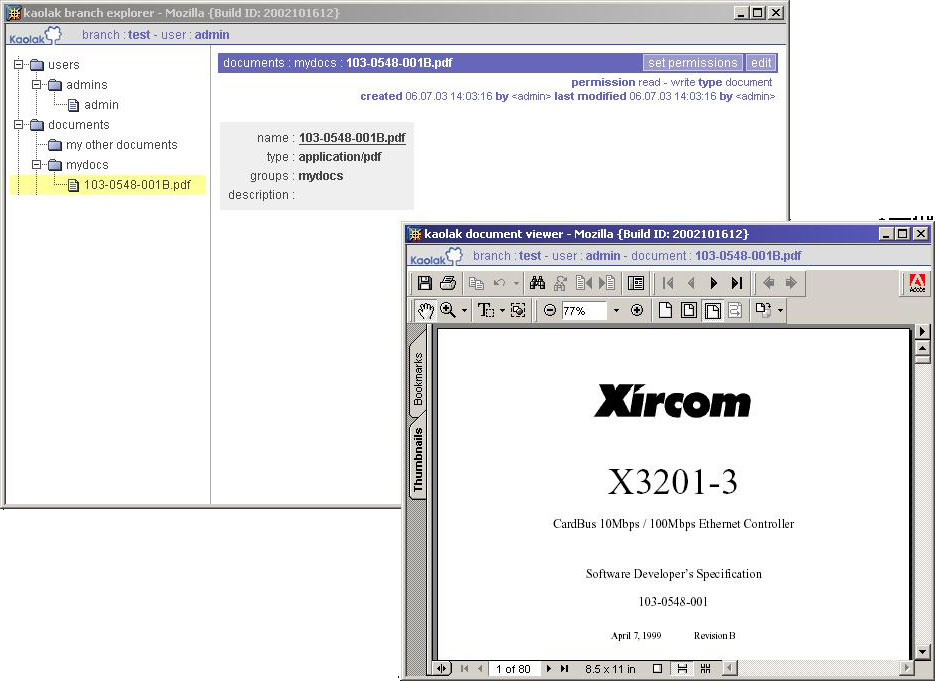Open Find with the binoculars icon
Image resolution: width=935 pixels, height=681 pixels.
(x=537, y=283)
